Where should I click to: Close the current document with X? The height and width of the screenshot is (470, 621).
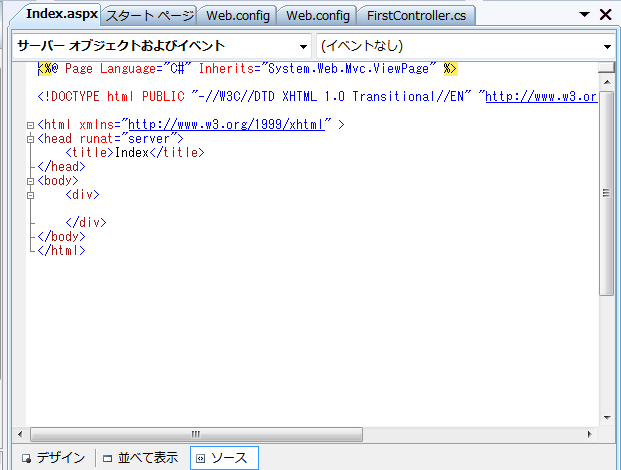tap(606, 15)
